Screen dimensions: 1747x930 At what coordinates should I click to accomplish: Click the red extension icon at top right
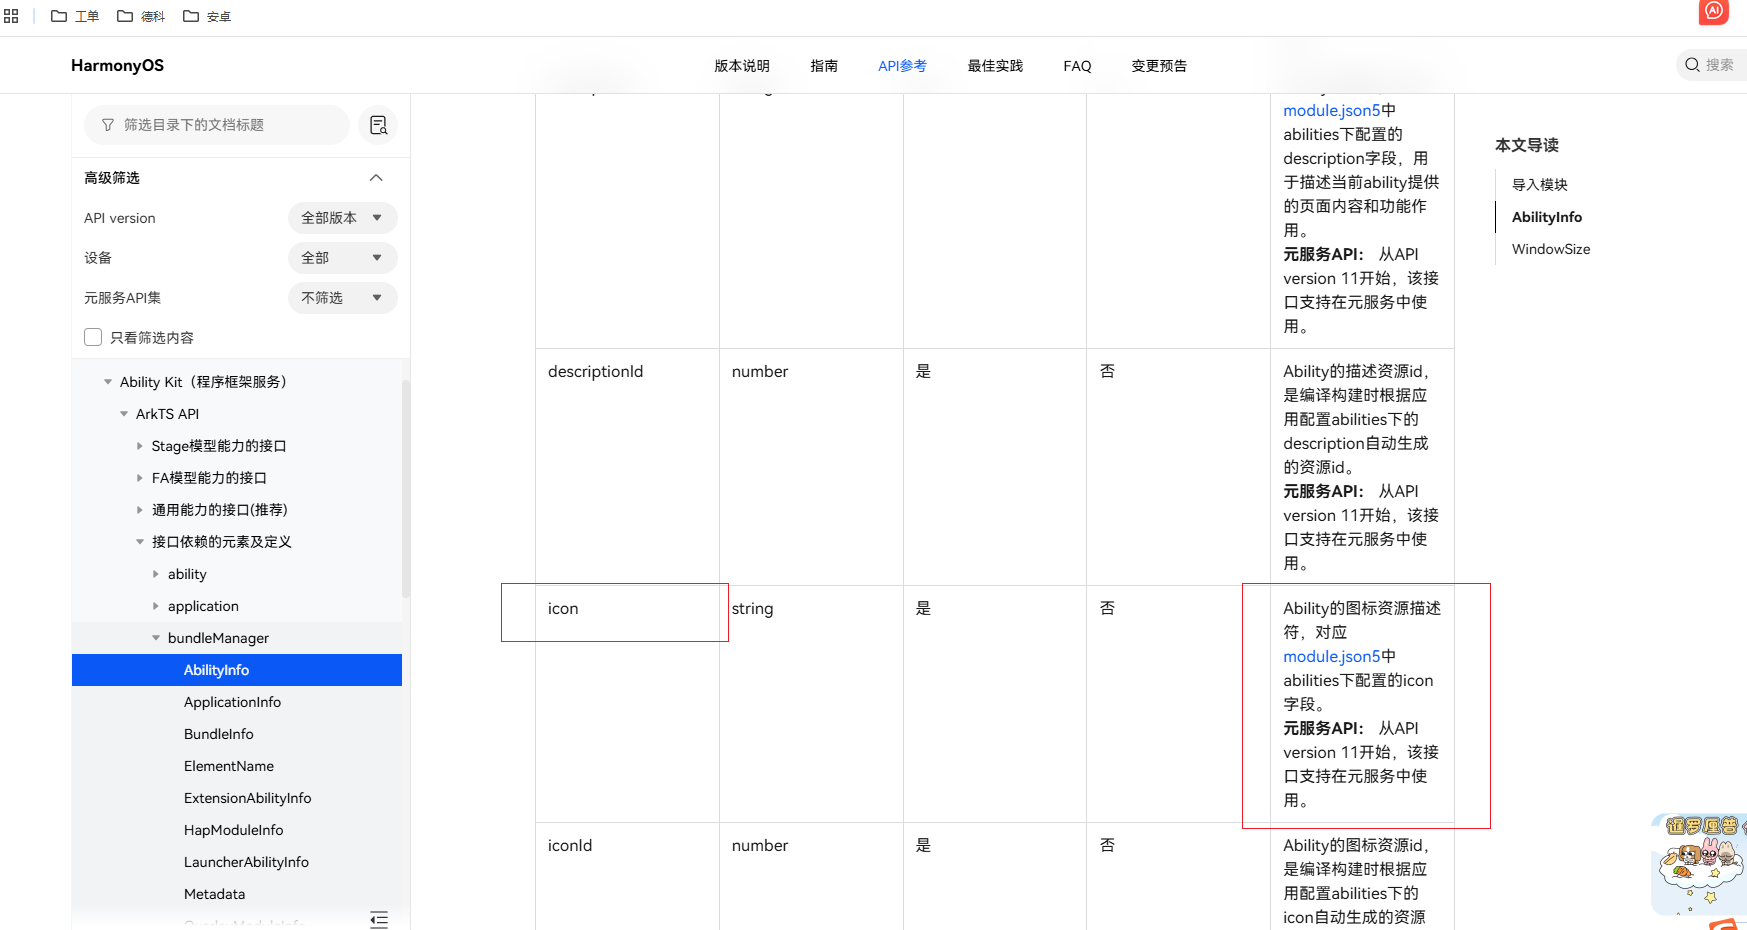coord(1713,11)
